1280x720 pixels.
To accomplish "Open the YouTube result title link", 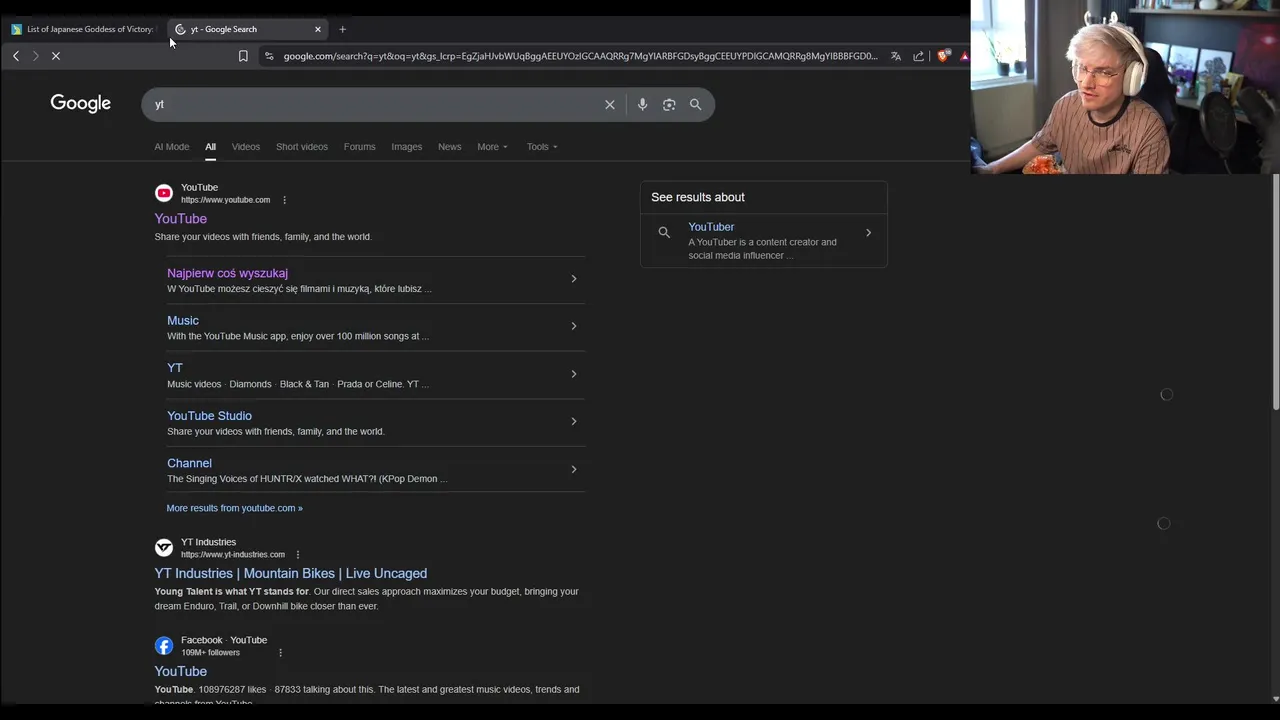I will pos(181,219).
